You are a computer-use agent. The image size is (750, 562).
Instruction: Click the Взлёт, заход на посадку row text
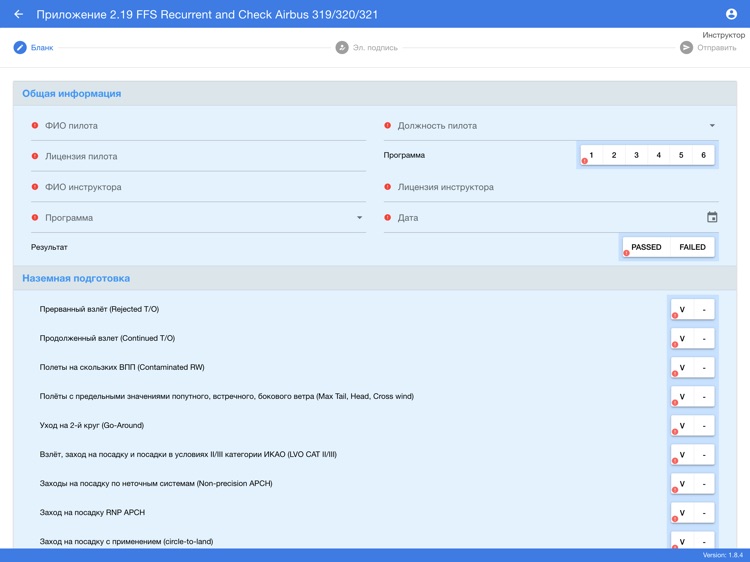(188, 454)
